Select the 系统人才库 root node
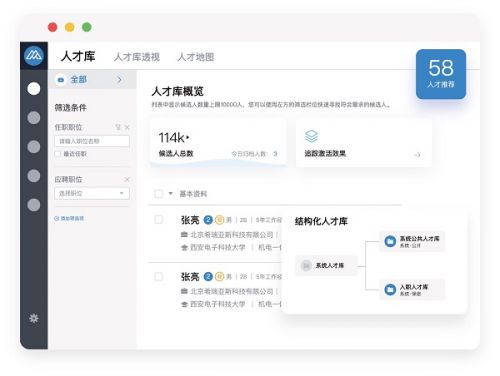The height and width of the screenshot is (376, 500). (x=326, y=265)
